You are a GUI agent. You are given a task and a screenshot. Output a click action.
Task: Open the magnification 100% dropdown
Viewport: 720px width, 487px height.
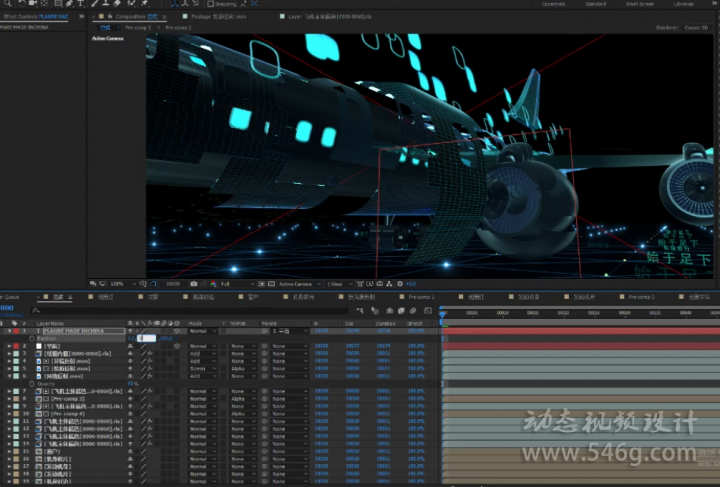122,284
